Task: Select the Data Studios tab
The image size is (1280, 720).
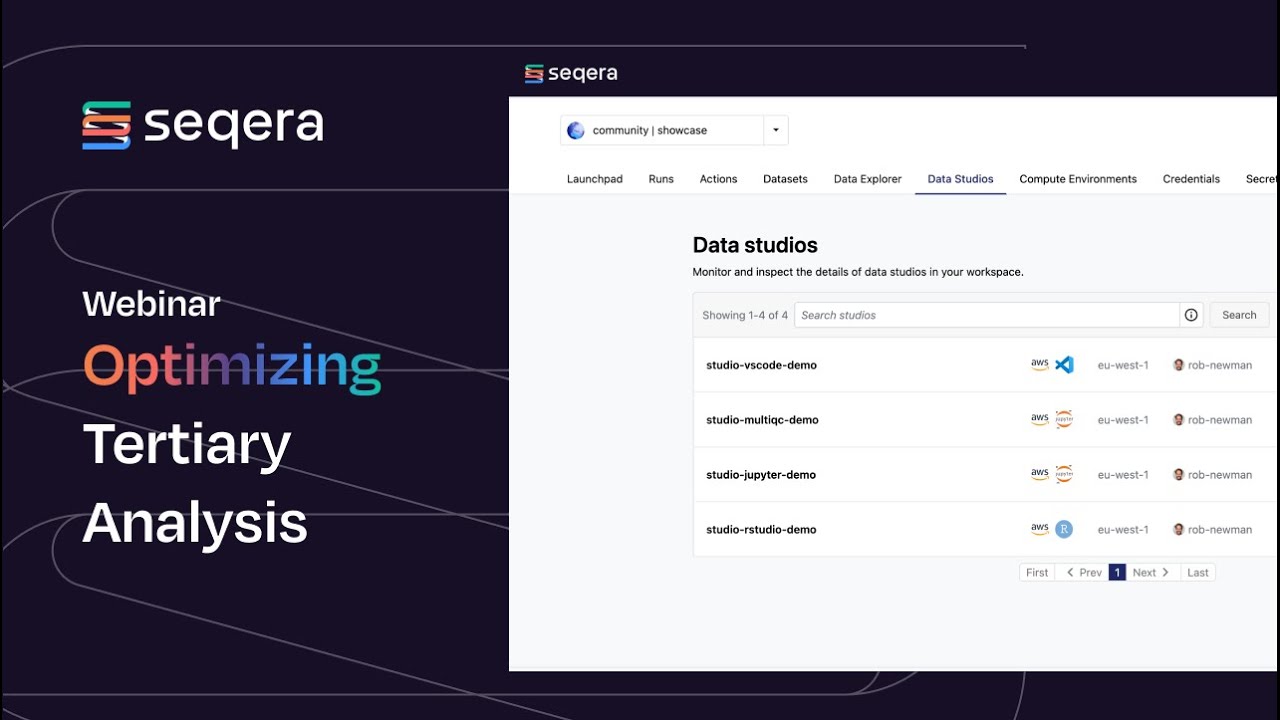Action: tap(961, 179)
